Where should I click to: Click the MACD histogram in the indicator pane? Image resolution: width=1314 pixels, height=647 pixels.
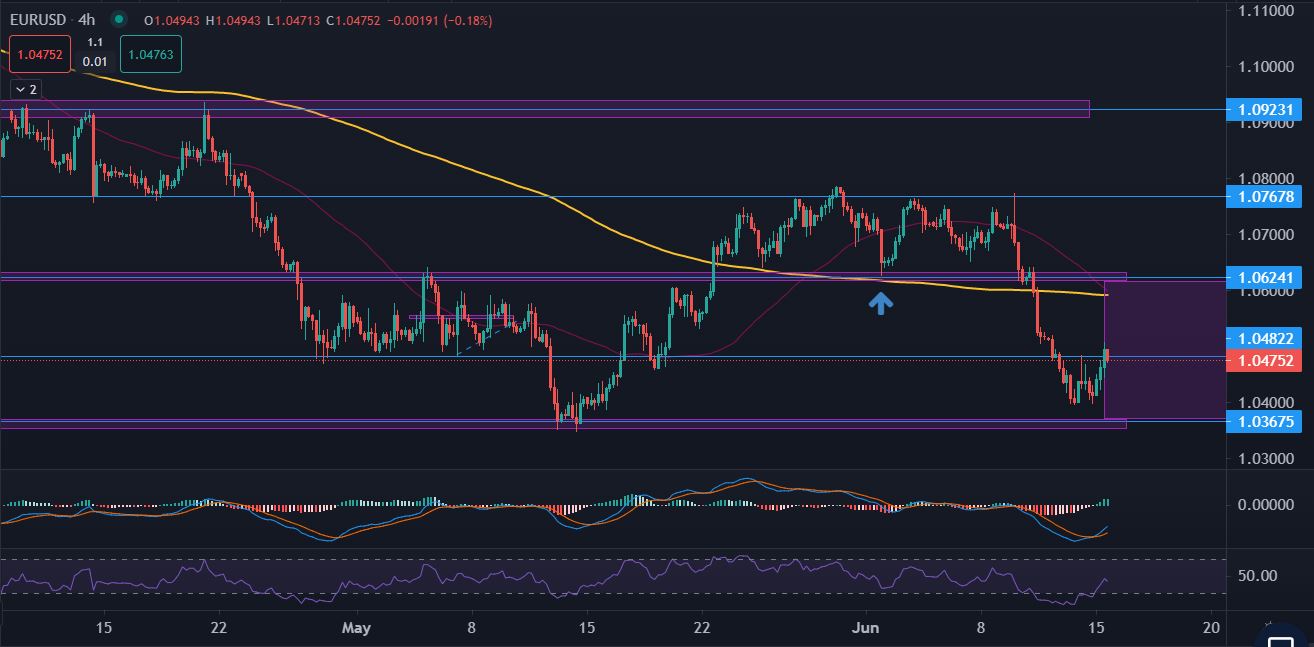tap(630, 500)
